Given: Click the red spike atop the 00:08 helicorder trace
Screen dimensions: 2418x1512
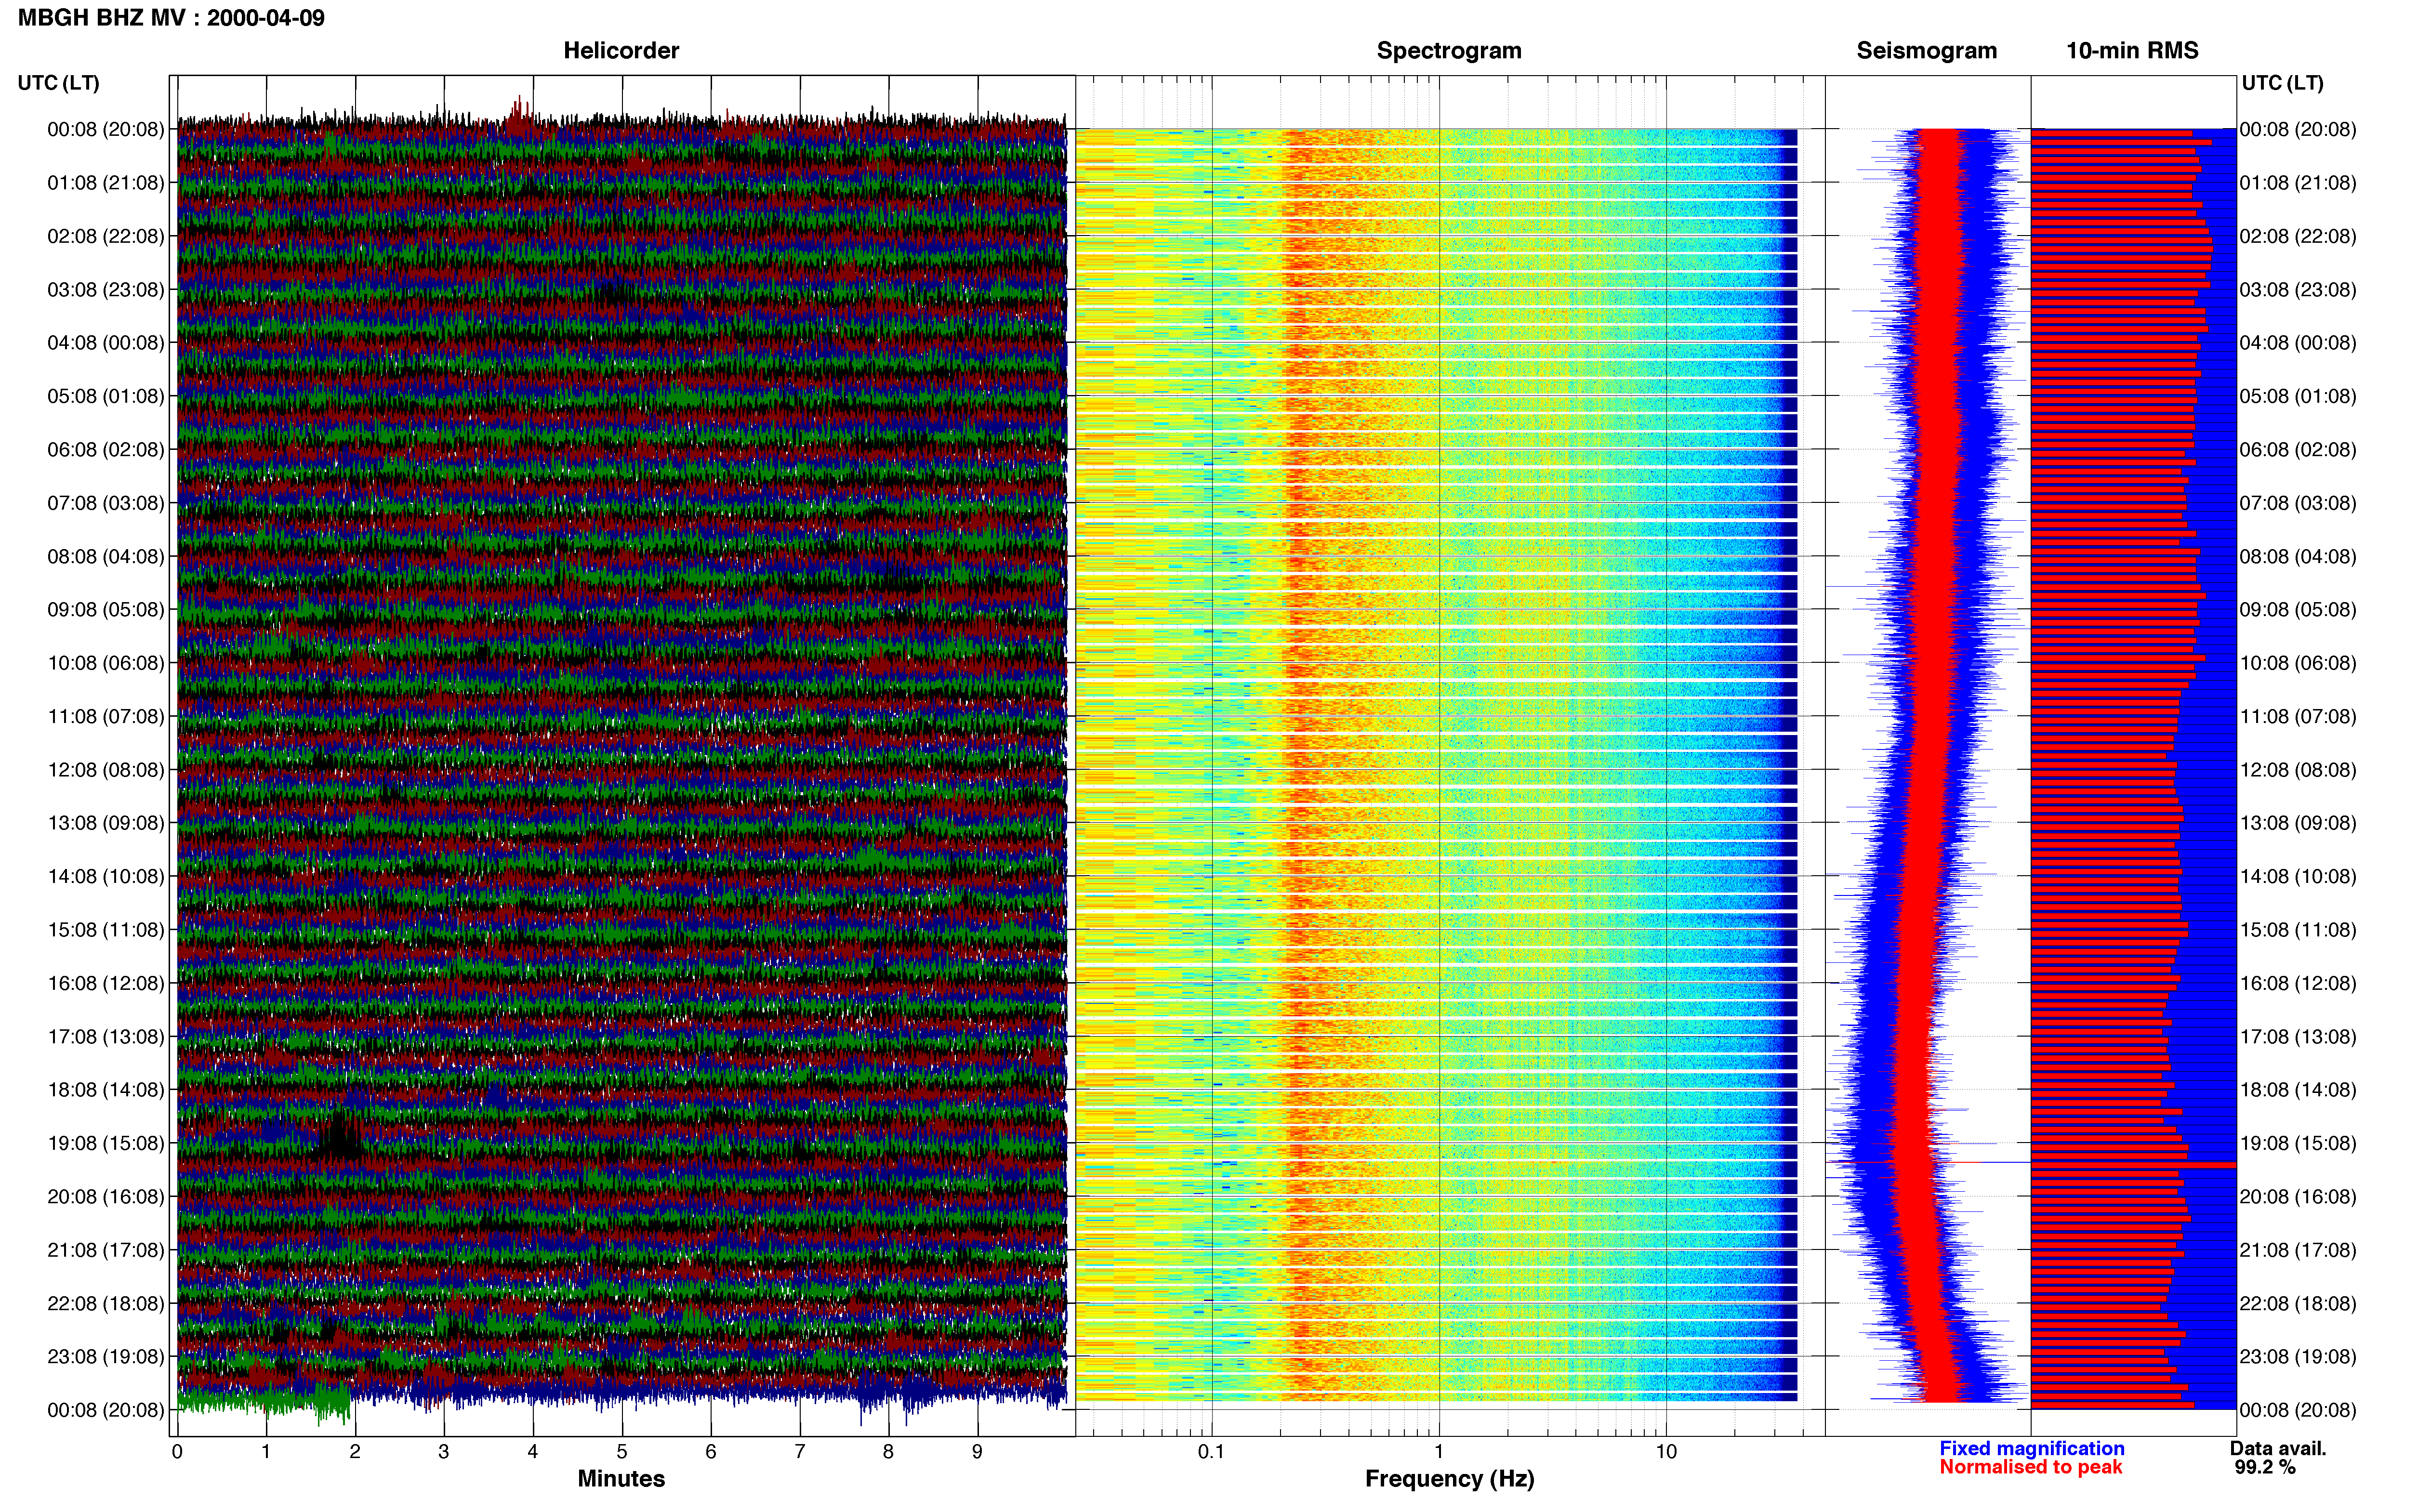Looking at the screenshot, I should tap(518, 112).
